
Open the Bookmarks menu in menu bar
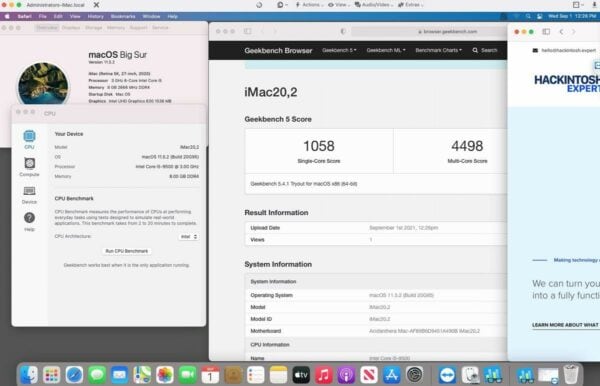pos(123,16)
